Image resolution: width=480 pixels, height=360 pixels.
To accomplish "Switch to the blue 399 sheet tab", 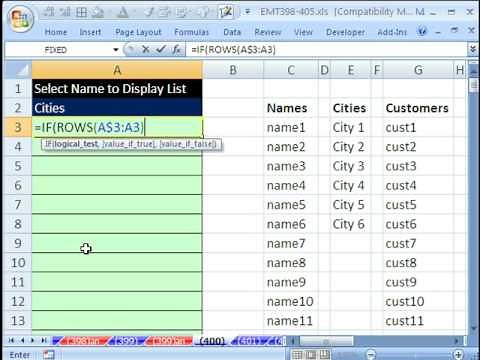I will point(126,341).
